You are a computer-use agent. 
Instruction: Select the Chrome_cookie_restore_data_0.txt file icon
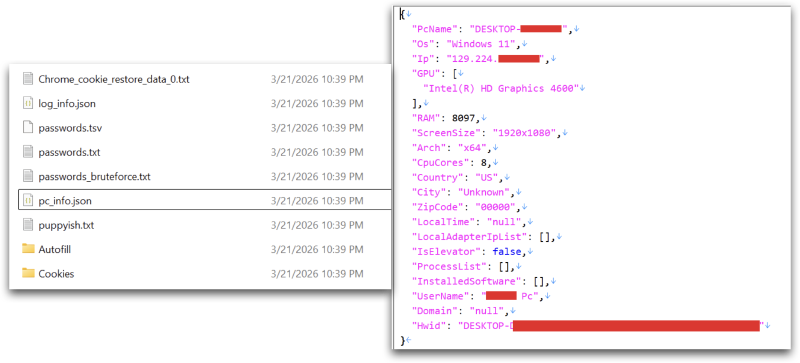[28, 79]
